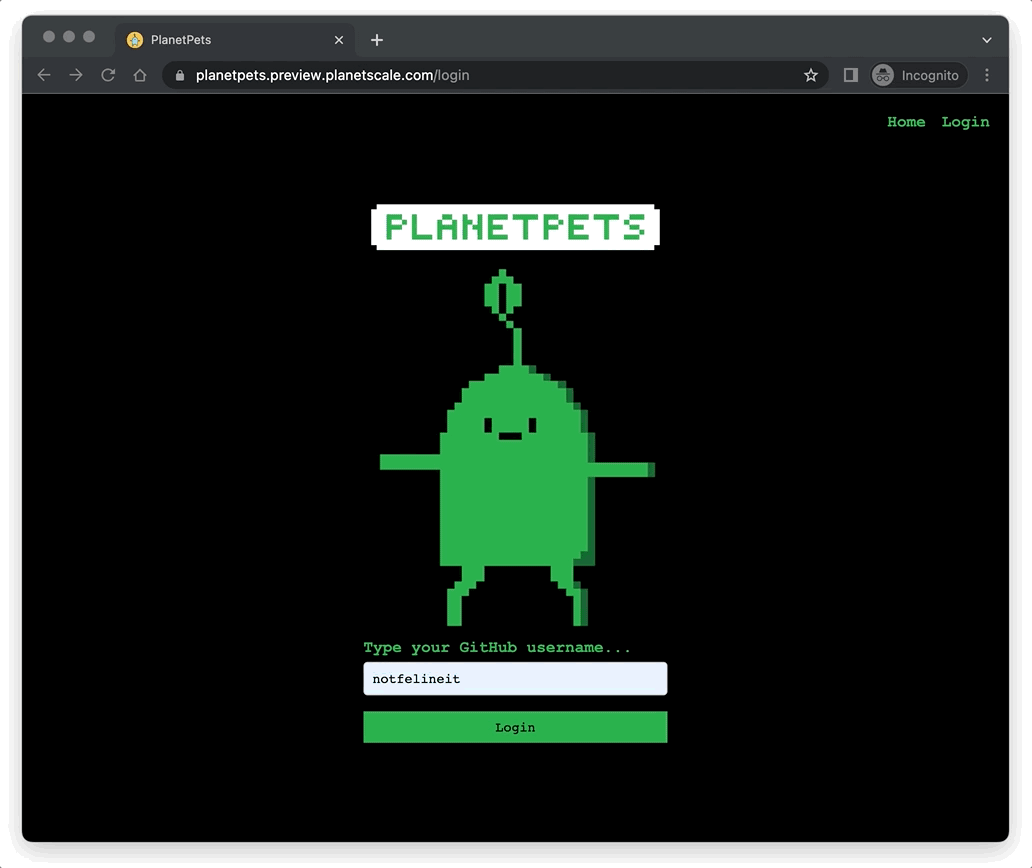Open the browser home page icon
The height and width of the screenshot is (868, 1032).
pyautogui.click(x=140, y=75)
